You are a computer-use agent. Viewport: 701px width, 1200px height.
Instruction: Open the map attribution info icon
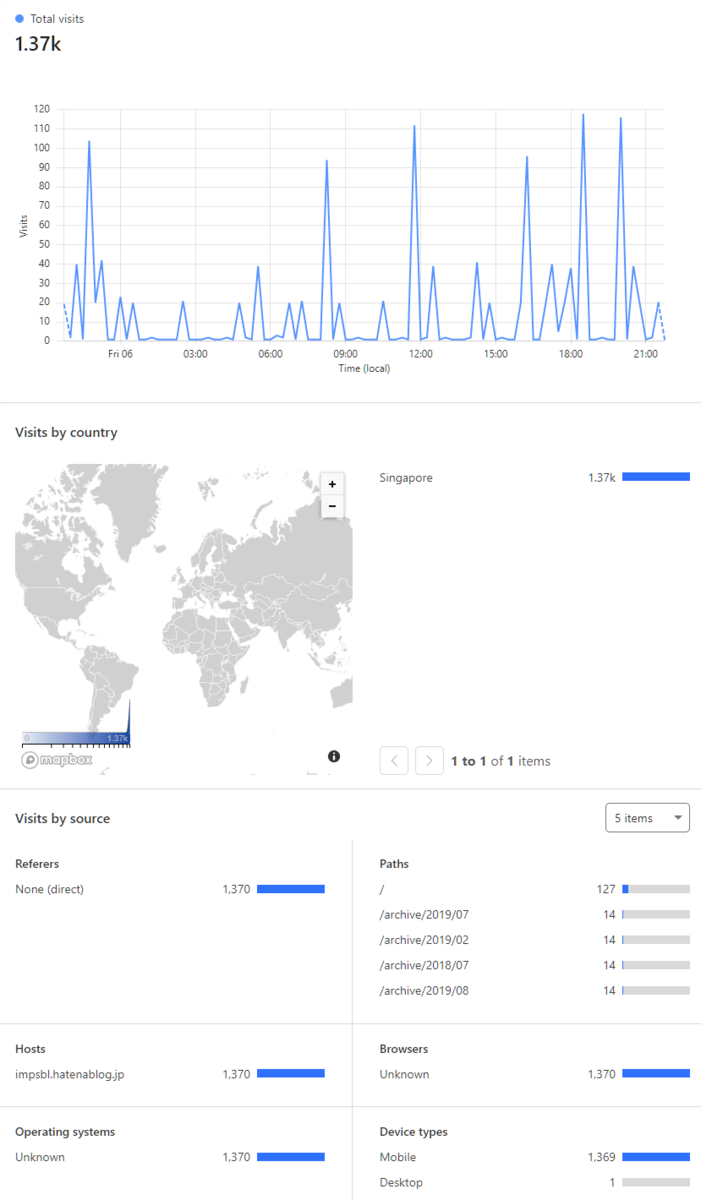tap(334, 756)
